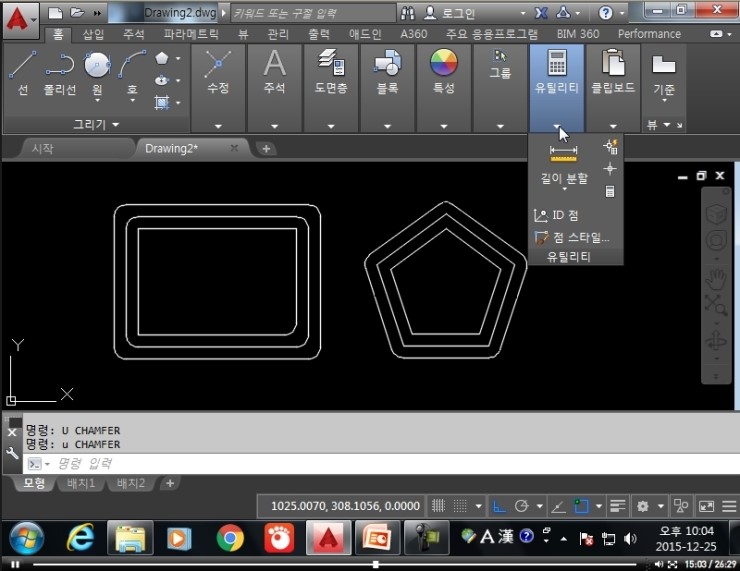Expand the Circle (원) options arrow
Image resolution: width=740 pixels, height=571 pixels.
(97, 100)
